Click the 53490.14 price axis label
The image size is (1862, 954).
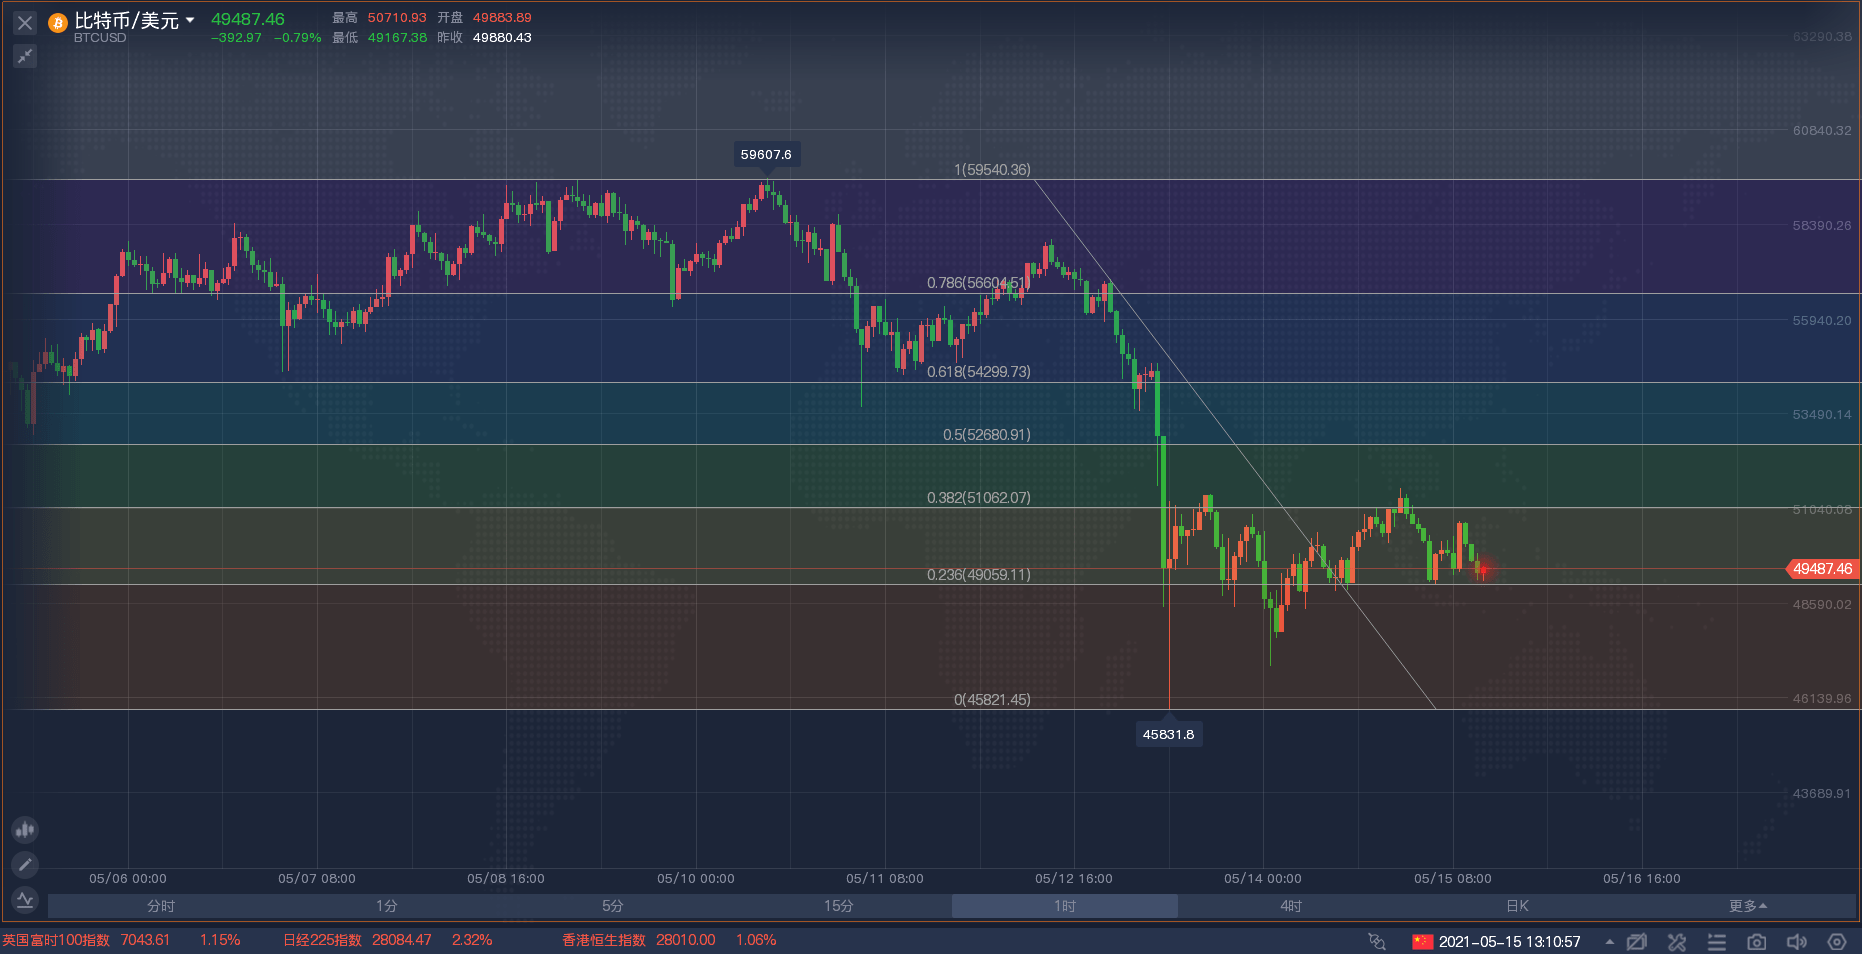pyautogui.click(x=1822, y=415)
